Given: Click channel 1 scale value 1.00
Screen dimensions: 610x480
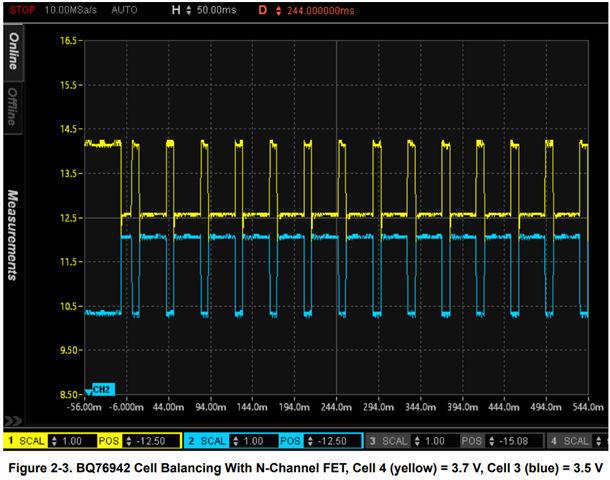Looking at the screenshot, I should click(x=72, y=441).
